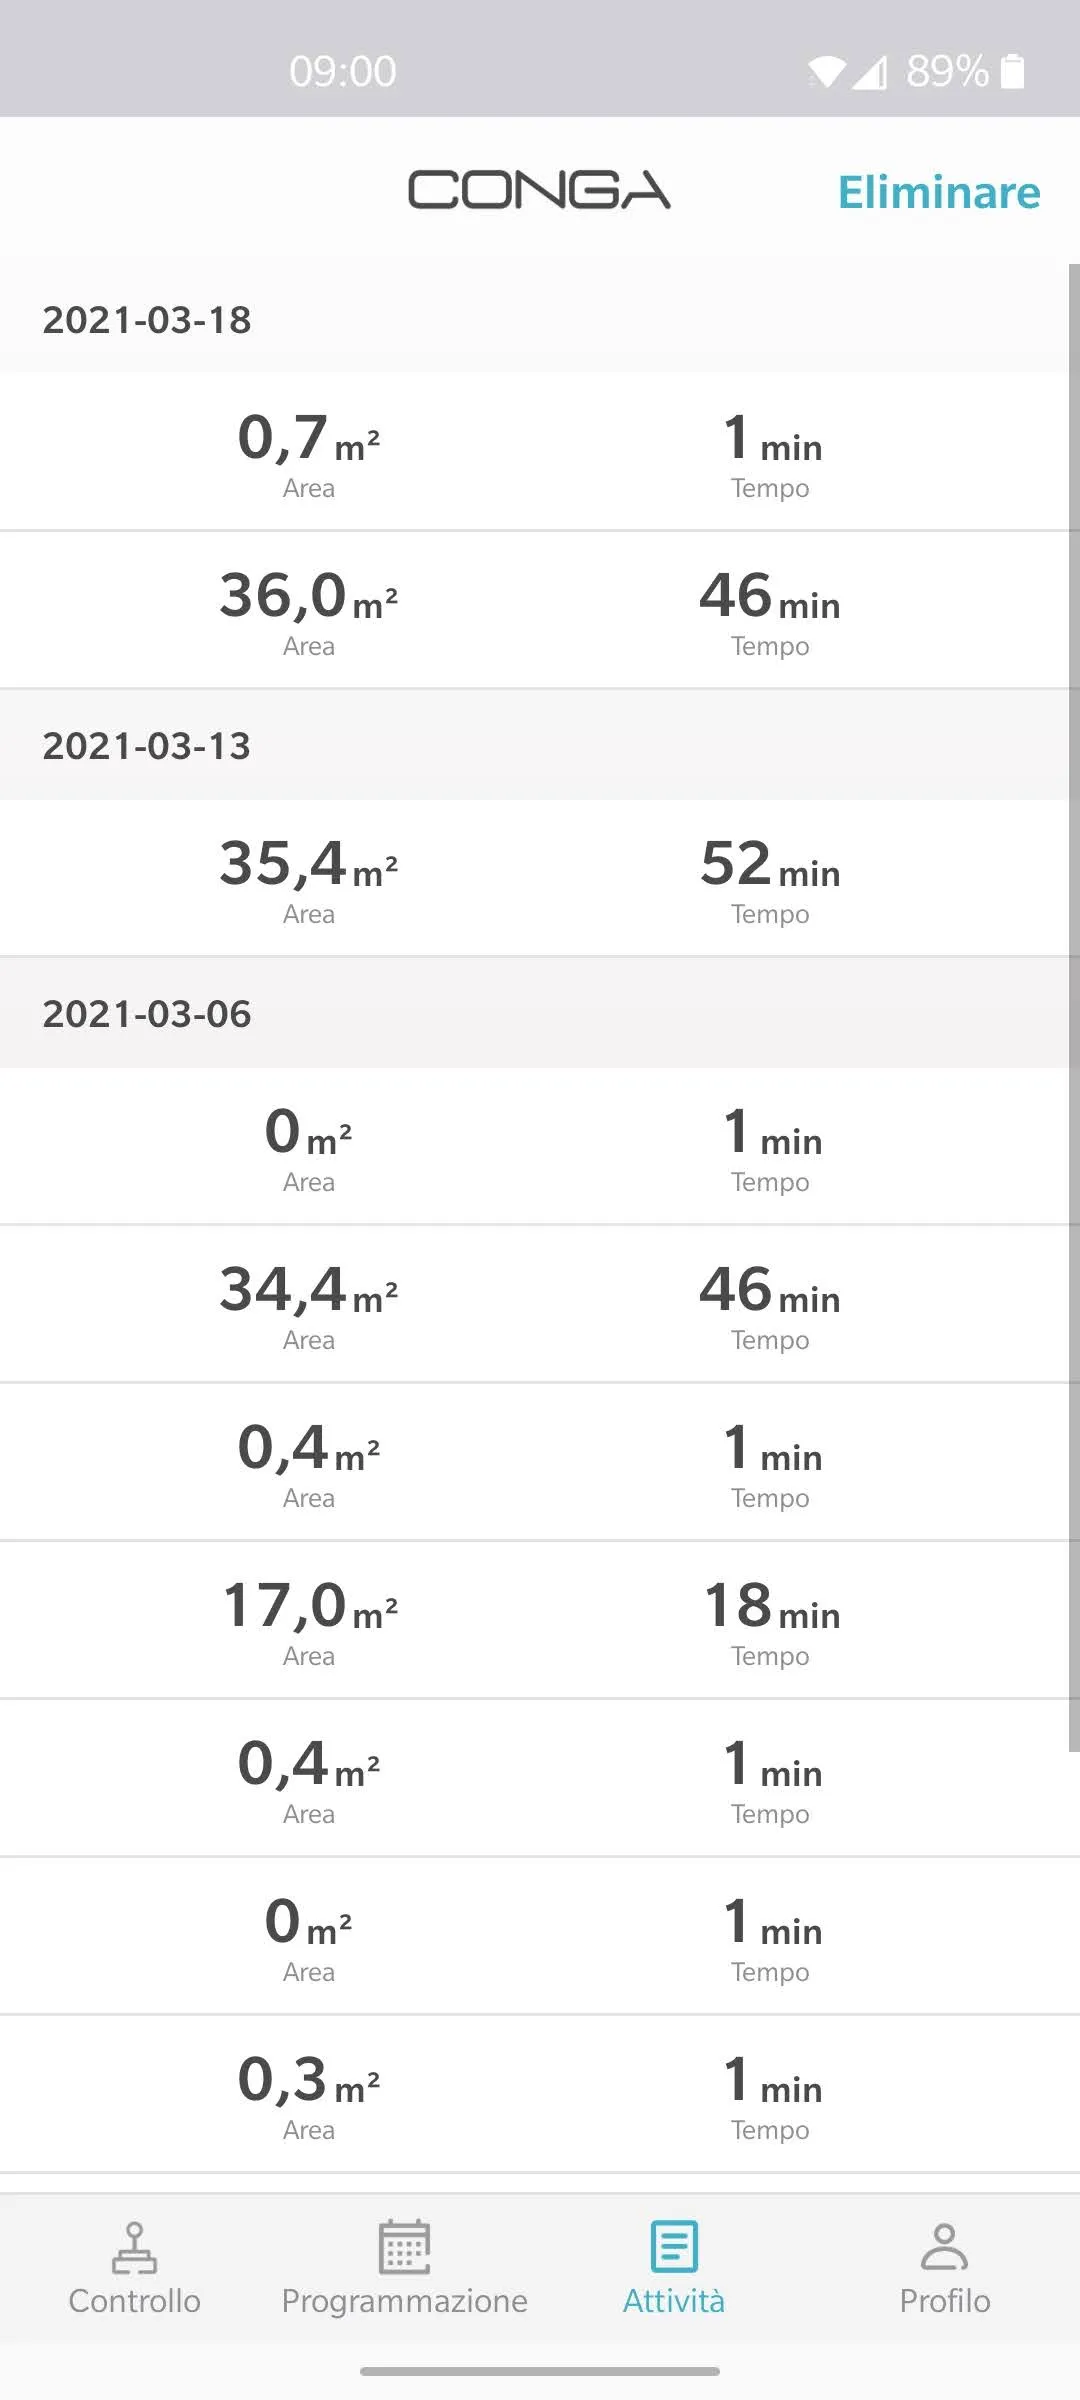The height and width of the screenshot is (2400, 1080).
Task: Switch to the Profilo tab label
Action: [x=944, y=2300]
